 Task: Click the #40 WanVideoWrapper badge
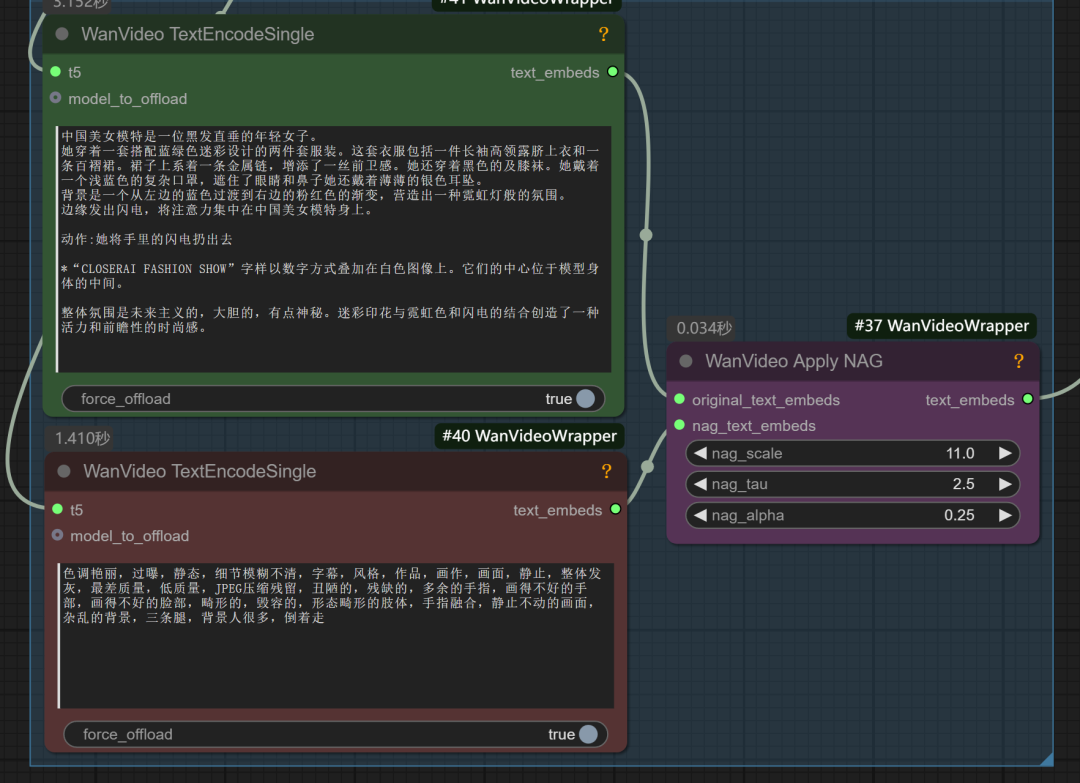point(529,436)
